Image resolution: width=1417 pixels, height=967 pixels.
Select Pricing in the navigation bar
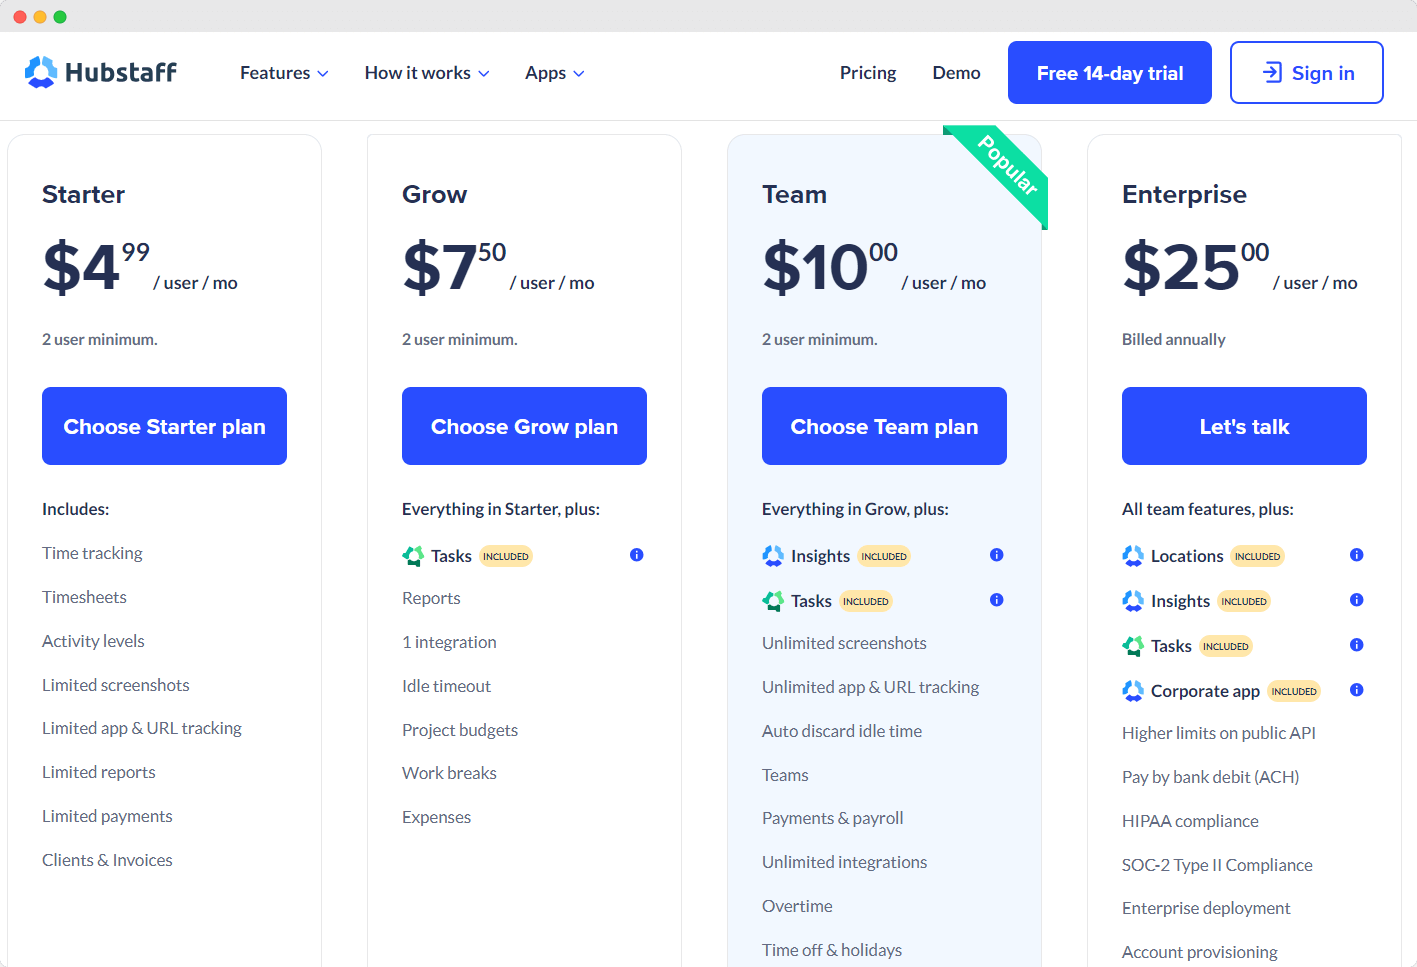(x=867, y=72)
